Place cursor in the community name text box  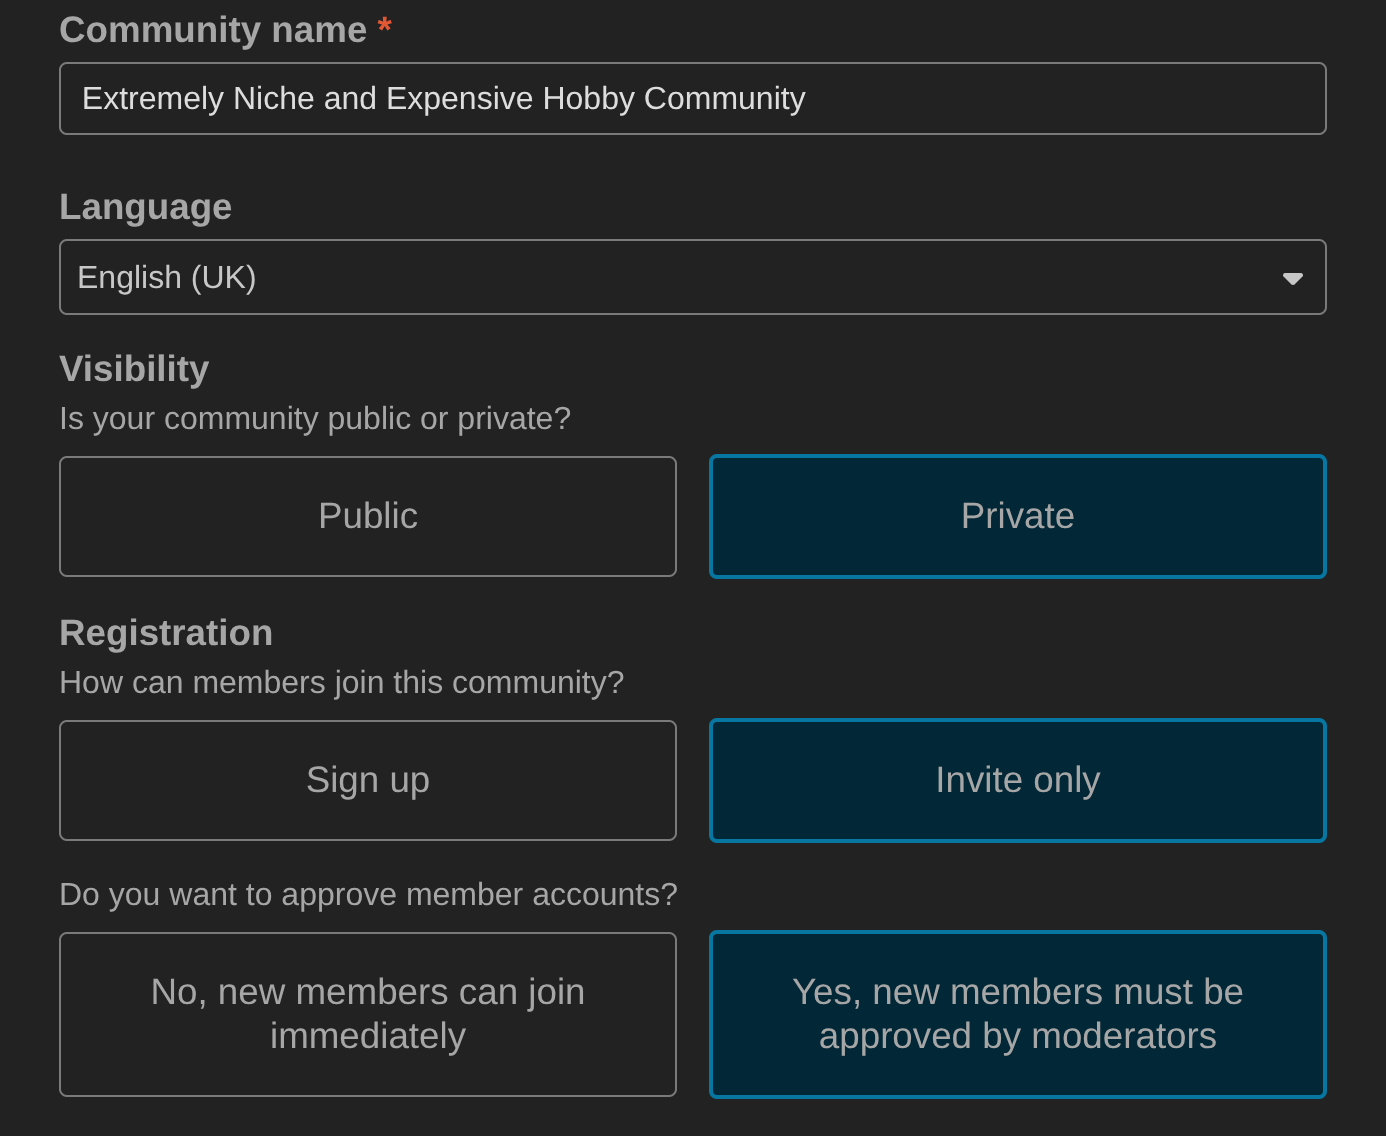[693, 98]
